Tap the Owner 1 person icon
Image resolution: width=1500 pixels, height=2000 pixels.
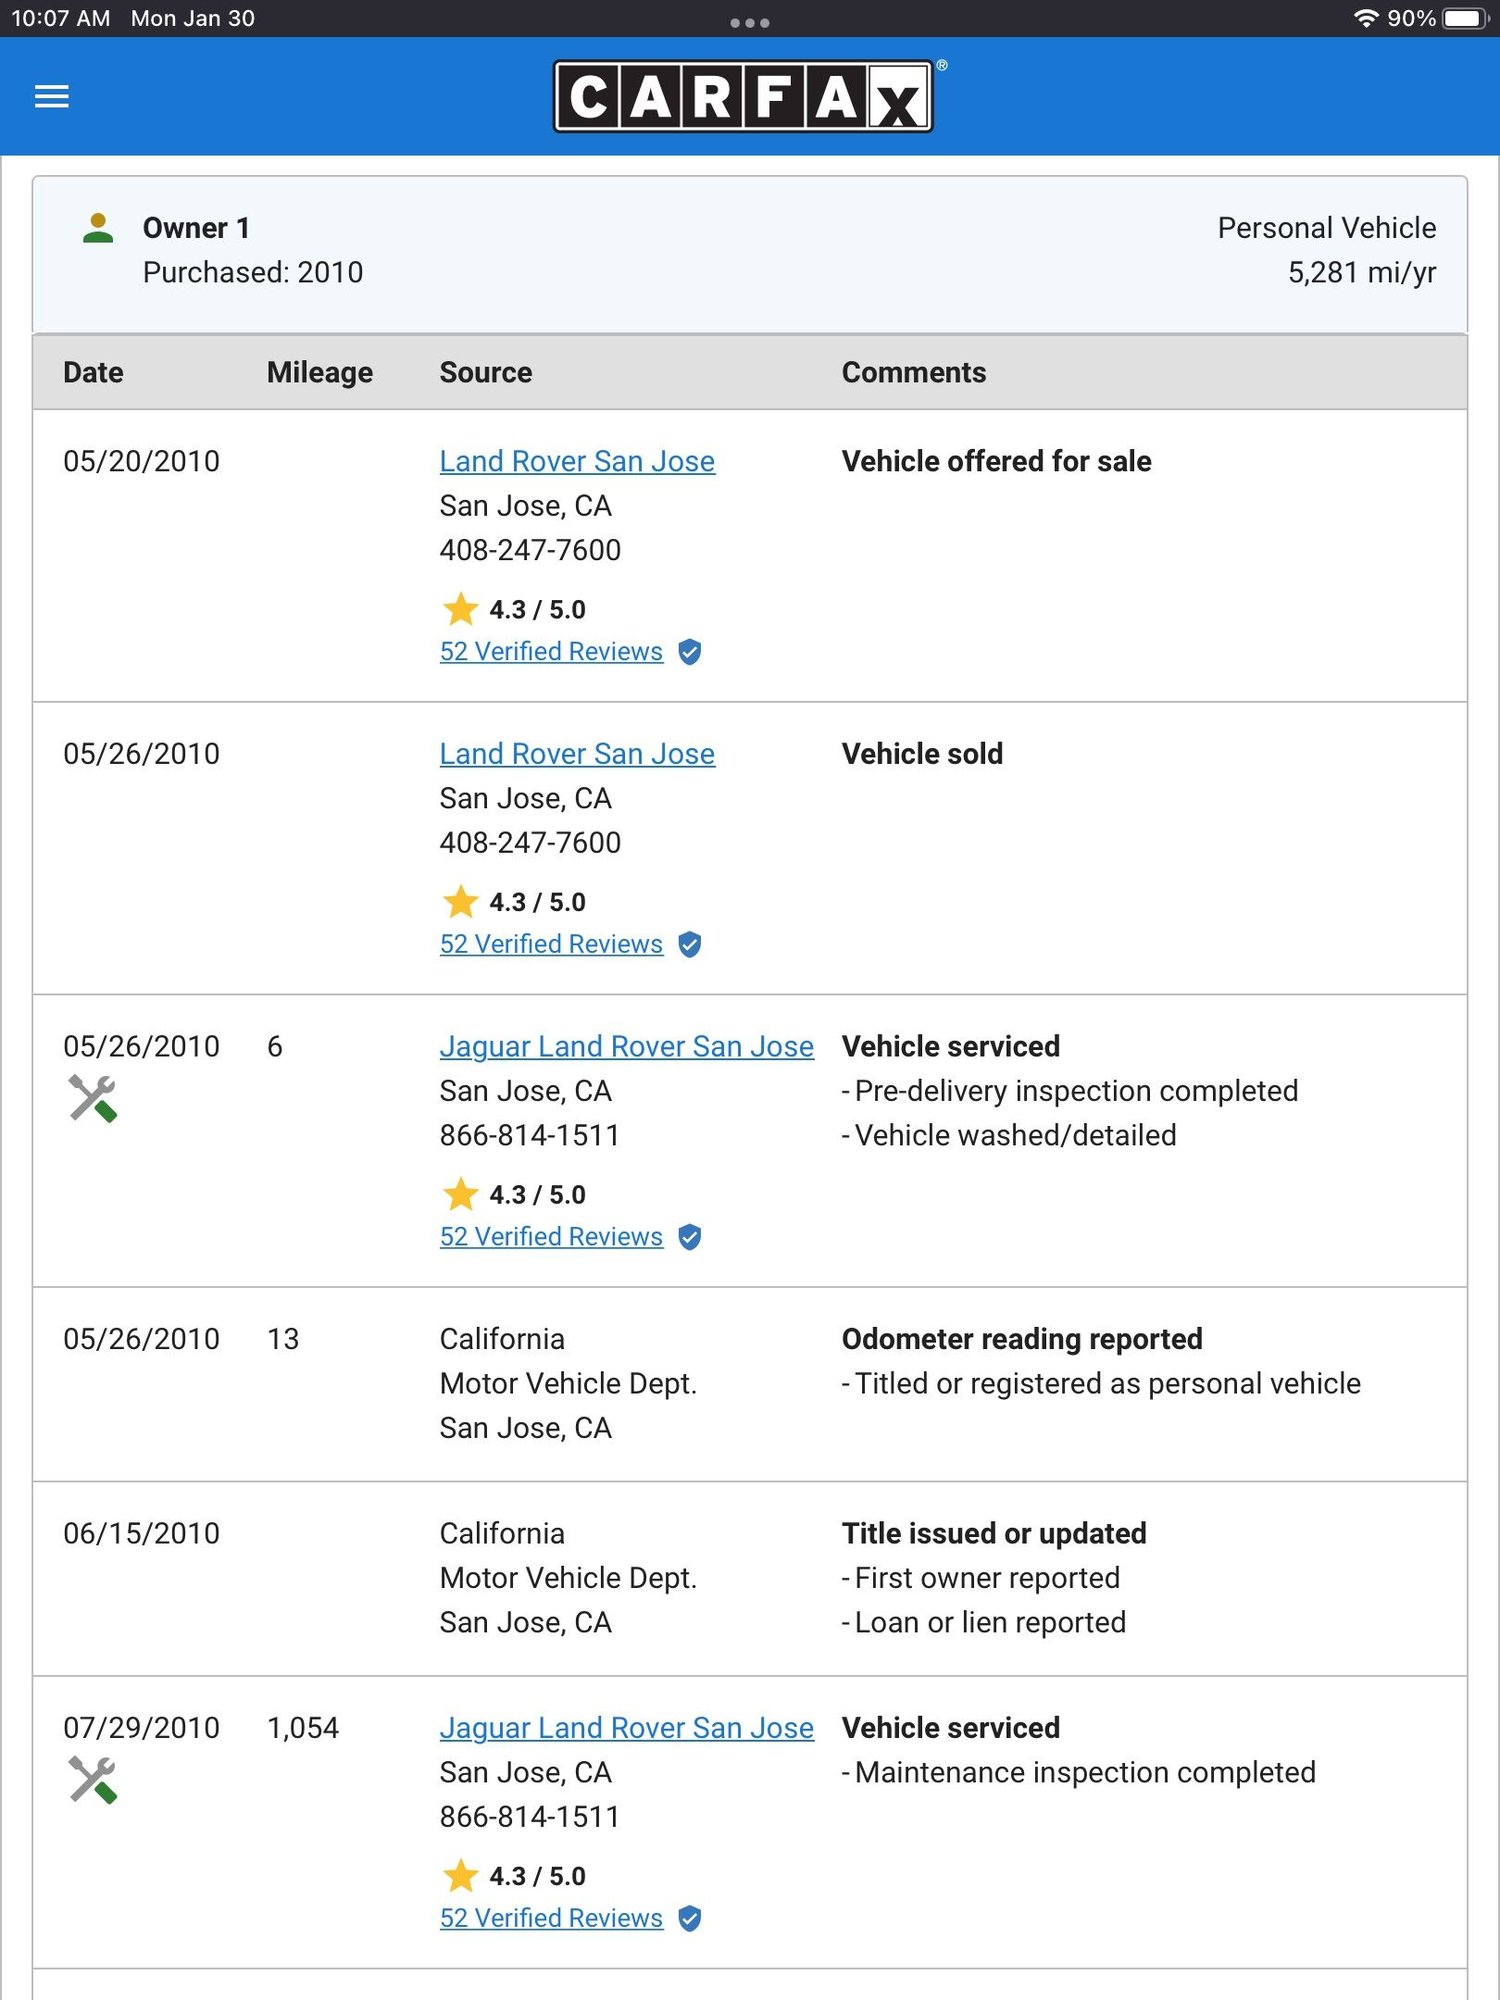click(x=98, y=228)
